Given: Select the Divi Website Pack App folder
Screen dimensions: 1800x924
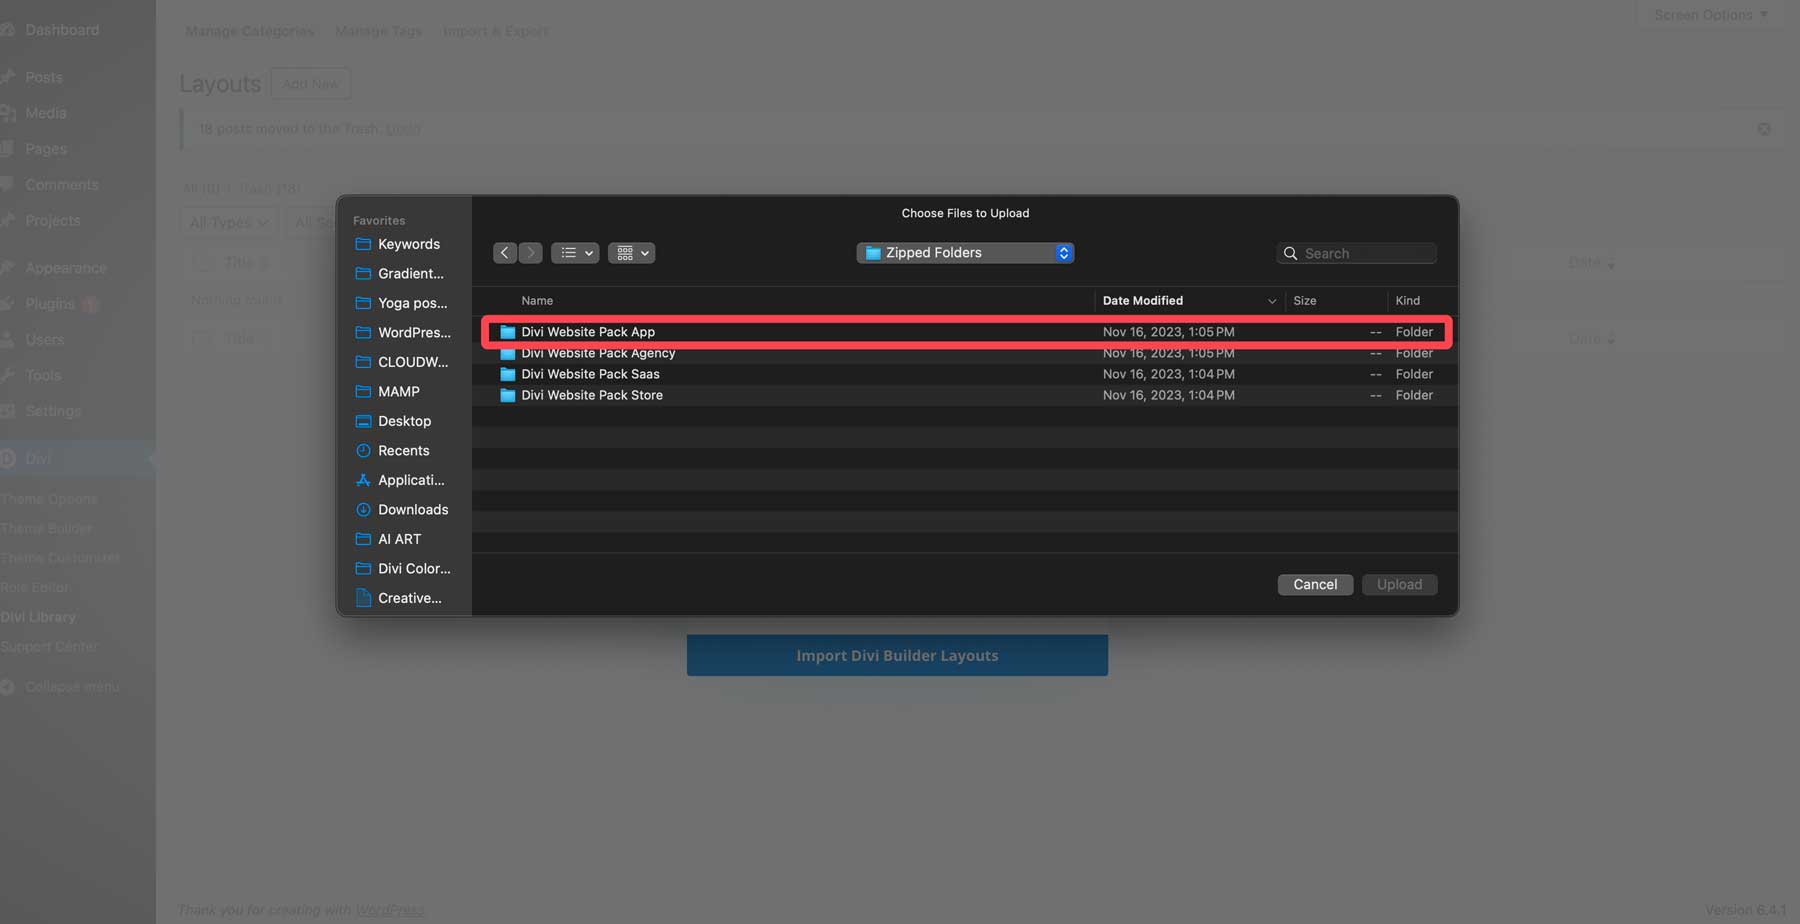Looking at the screenshot, I should pyautogui.click(x=967, y=332).
